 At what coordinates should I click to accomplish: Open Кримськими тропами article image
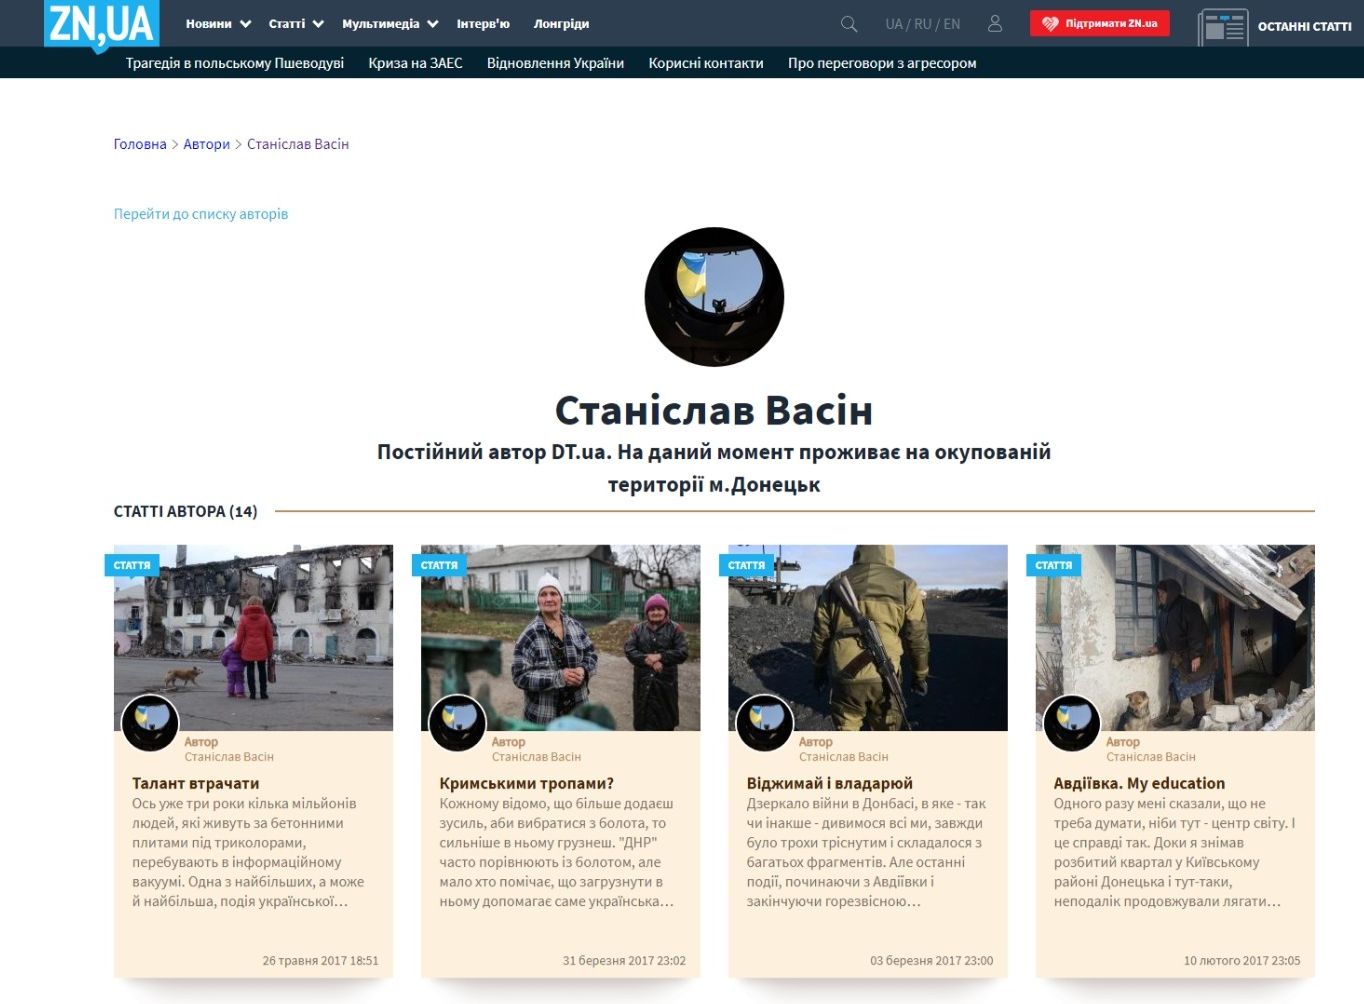(x=560, y=638)
